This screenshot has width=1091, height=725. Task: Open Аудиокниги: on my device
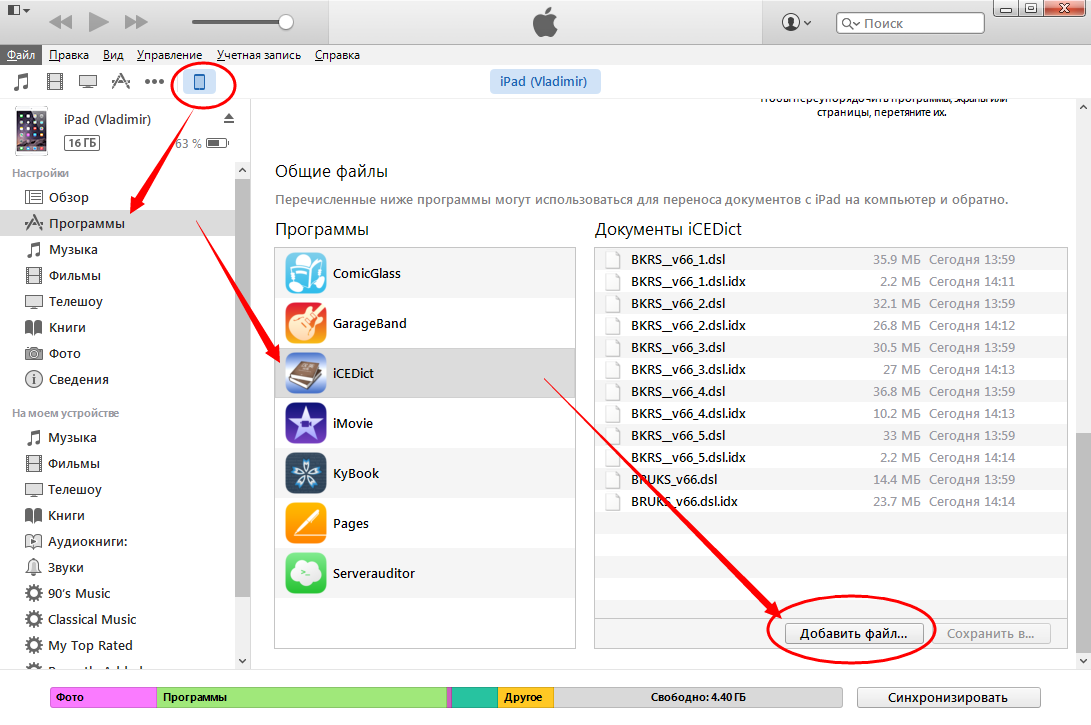(x=118, y=541)
